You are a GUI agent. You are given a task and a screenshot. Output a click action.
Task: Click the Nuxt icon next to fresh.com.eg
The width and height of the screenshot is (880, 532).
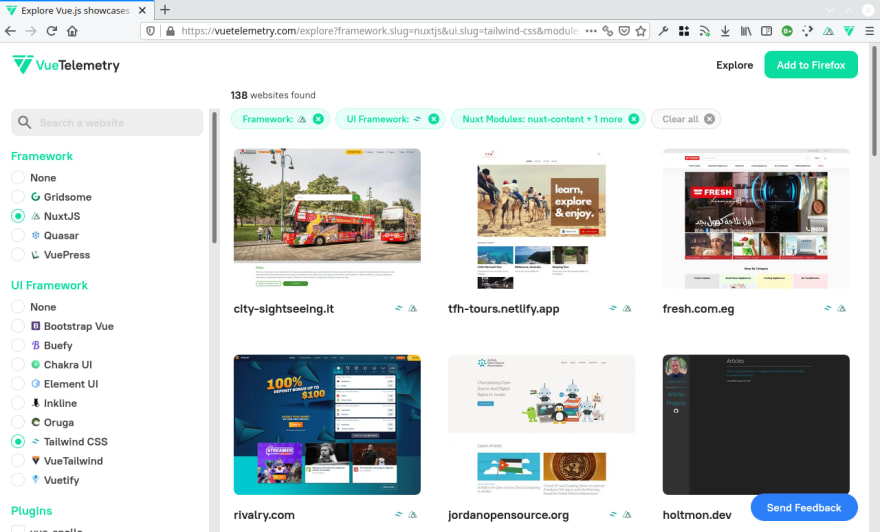pos(841,308)
